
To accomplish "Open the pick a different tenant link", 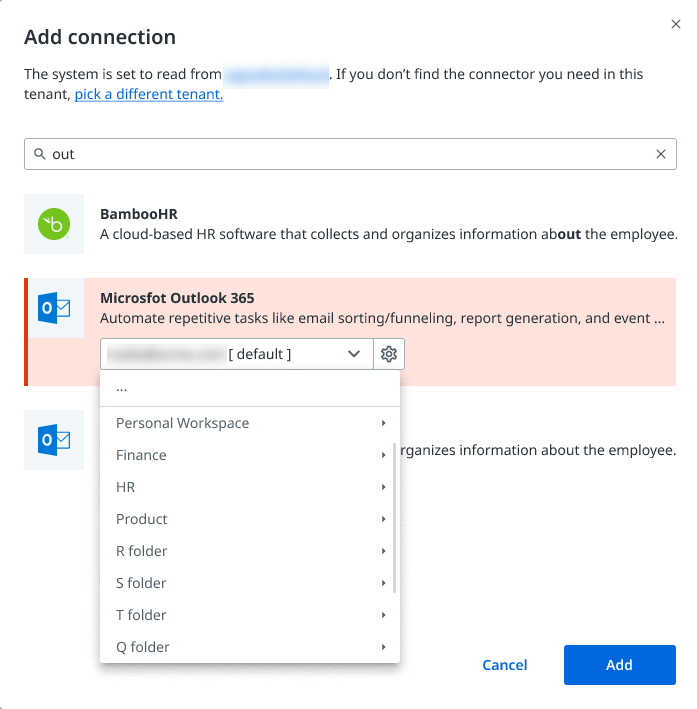I will 149,95.
